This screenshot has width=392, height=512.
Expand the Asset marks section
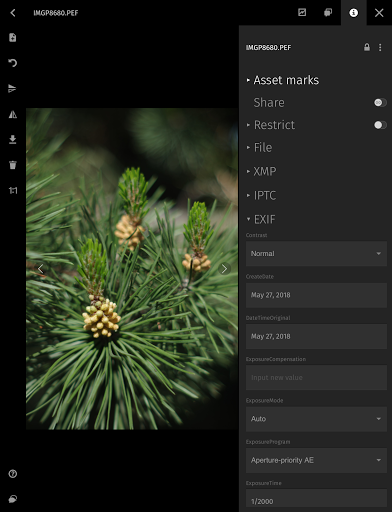[283, 80]
